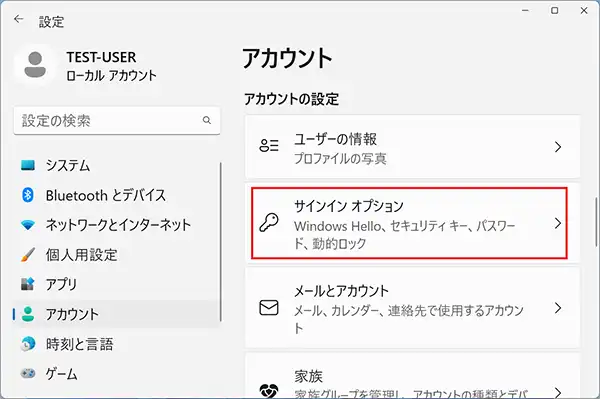
Task: Click the 家族 heart icon
Action: [269, 391]
